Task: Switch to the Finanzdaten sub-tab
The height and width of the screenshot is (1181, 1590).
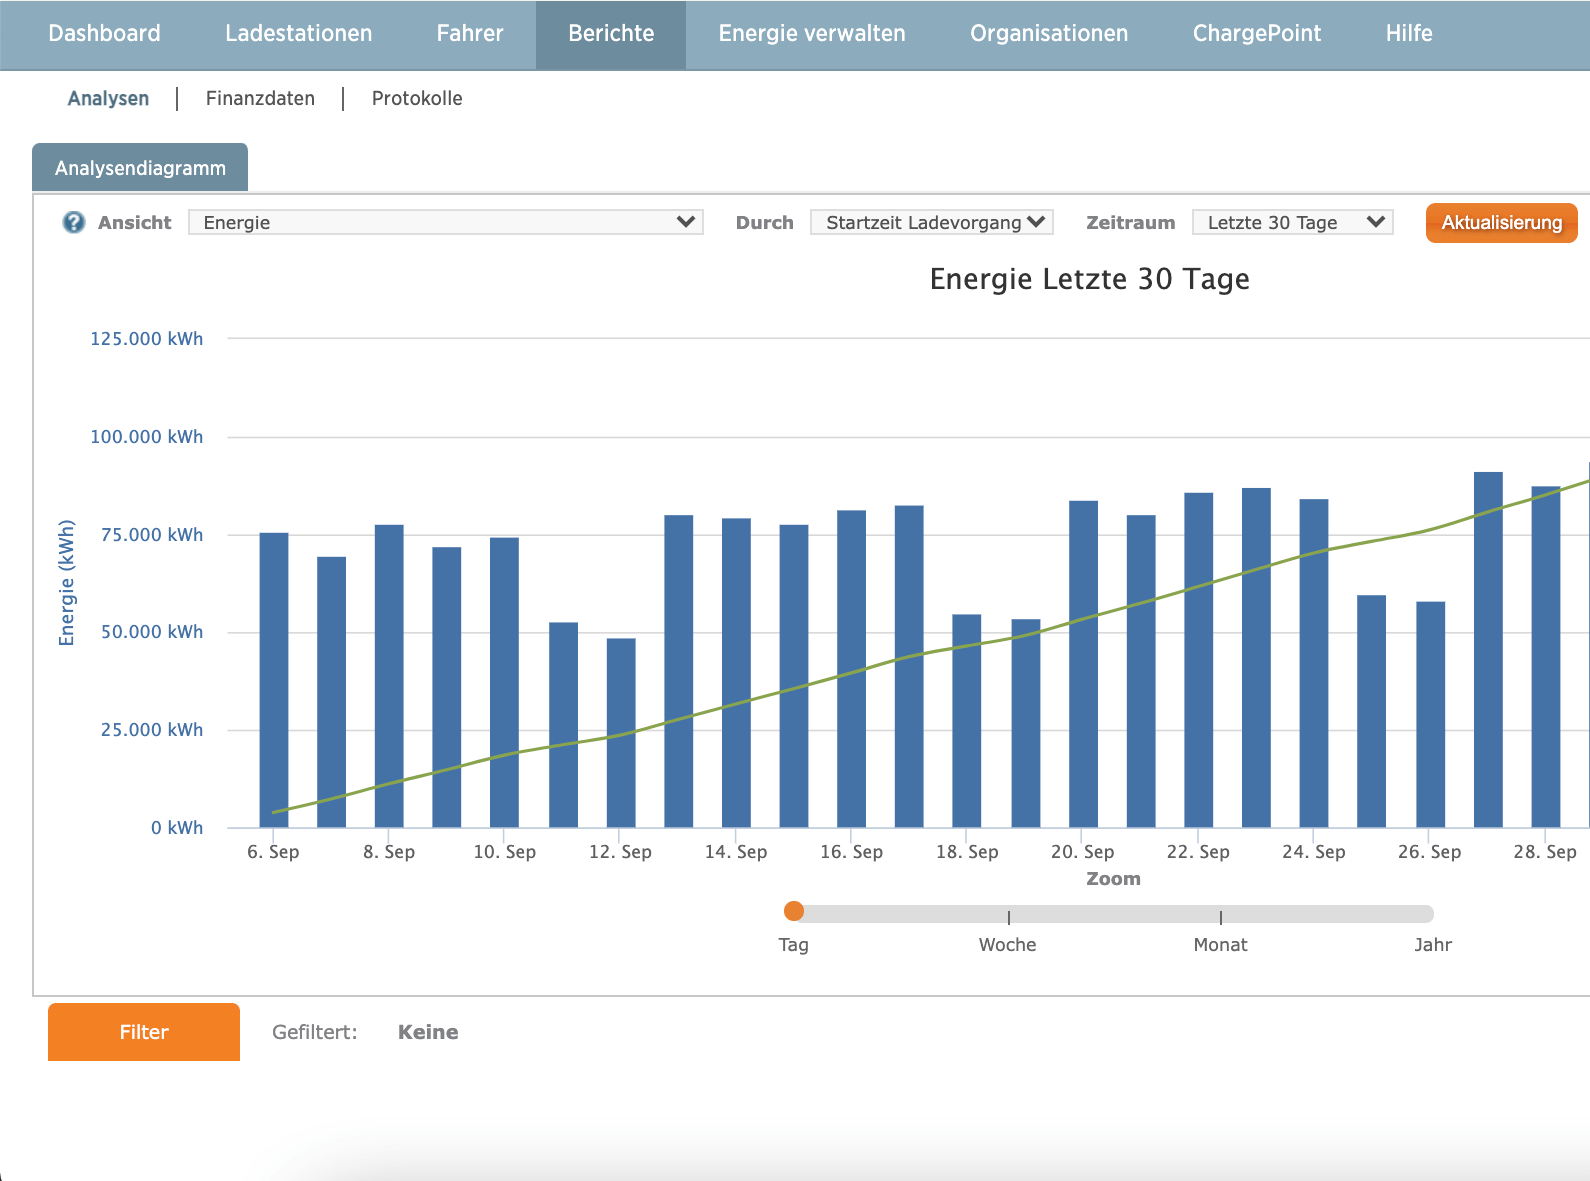Action: click(260, 98)
